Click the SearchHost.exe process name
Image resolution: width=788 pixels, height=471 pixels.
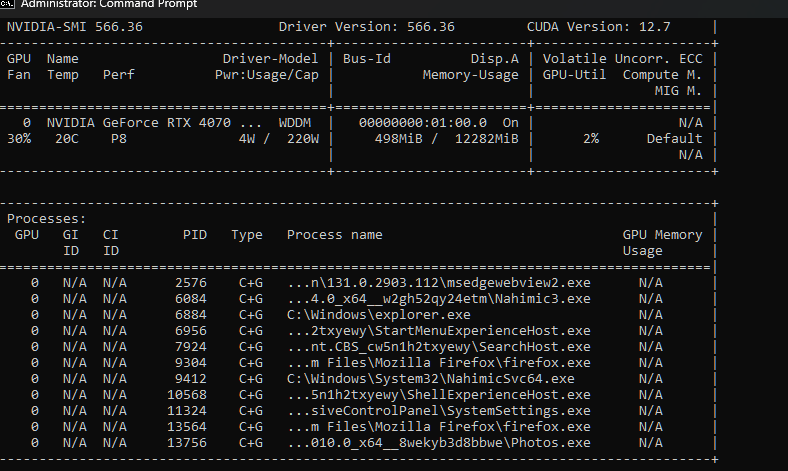[x=439, y=347]
